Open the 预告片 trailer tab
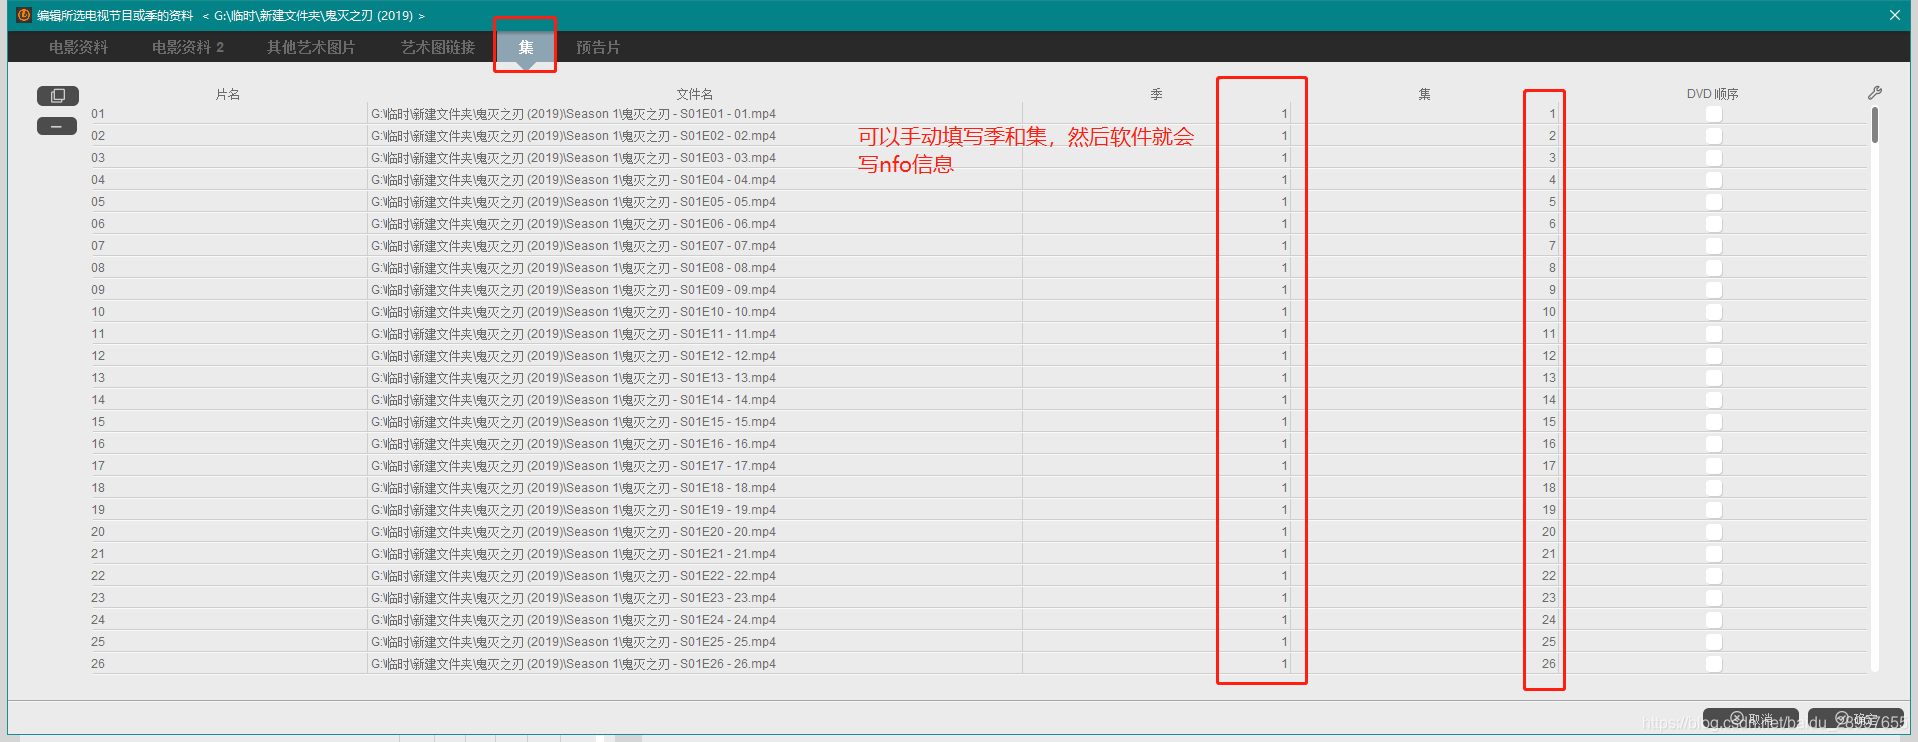The width and height of the screenshot is (1918, 742). pyautogui.click(x=598, y=47)
